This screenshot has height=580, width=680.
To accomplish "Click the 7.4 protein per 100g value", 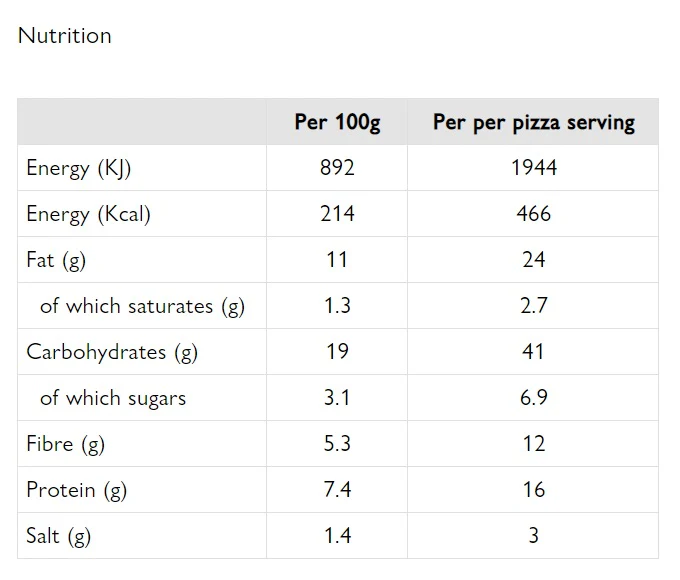I will 337,490.
